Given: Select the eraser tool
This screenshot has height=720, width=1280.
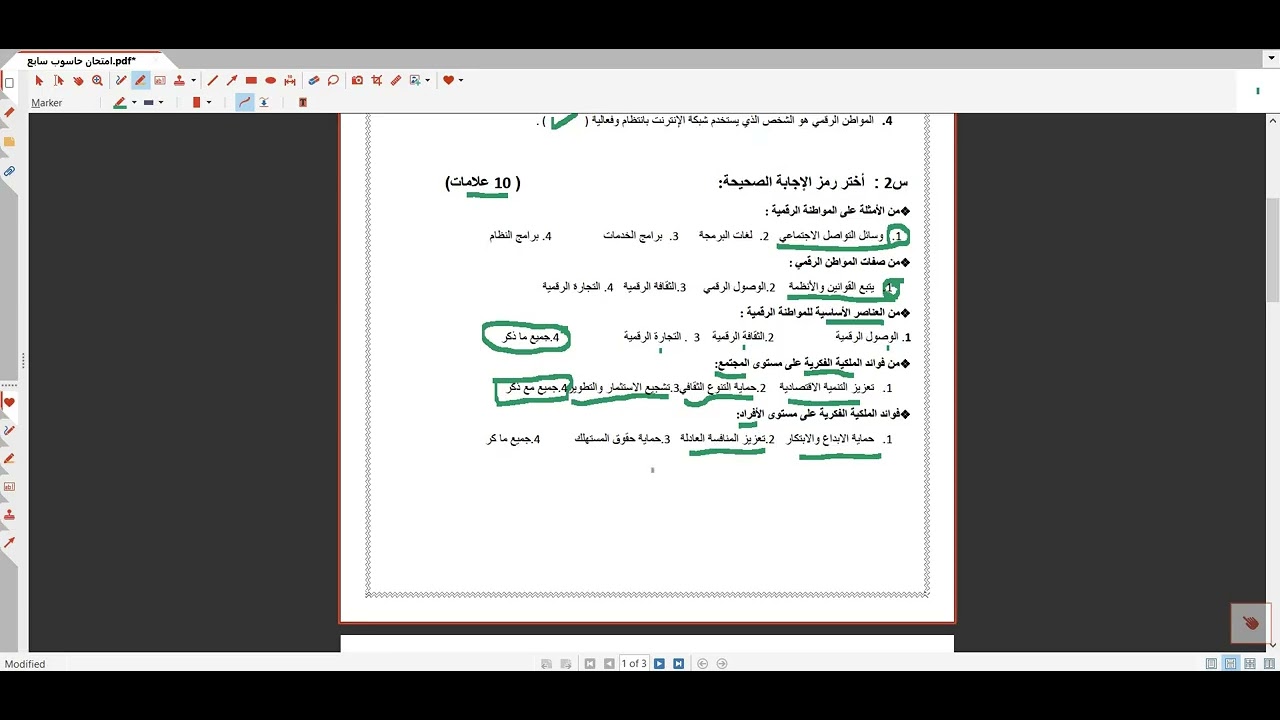Looking at the screenshot, I should [x=314, y=81].
